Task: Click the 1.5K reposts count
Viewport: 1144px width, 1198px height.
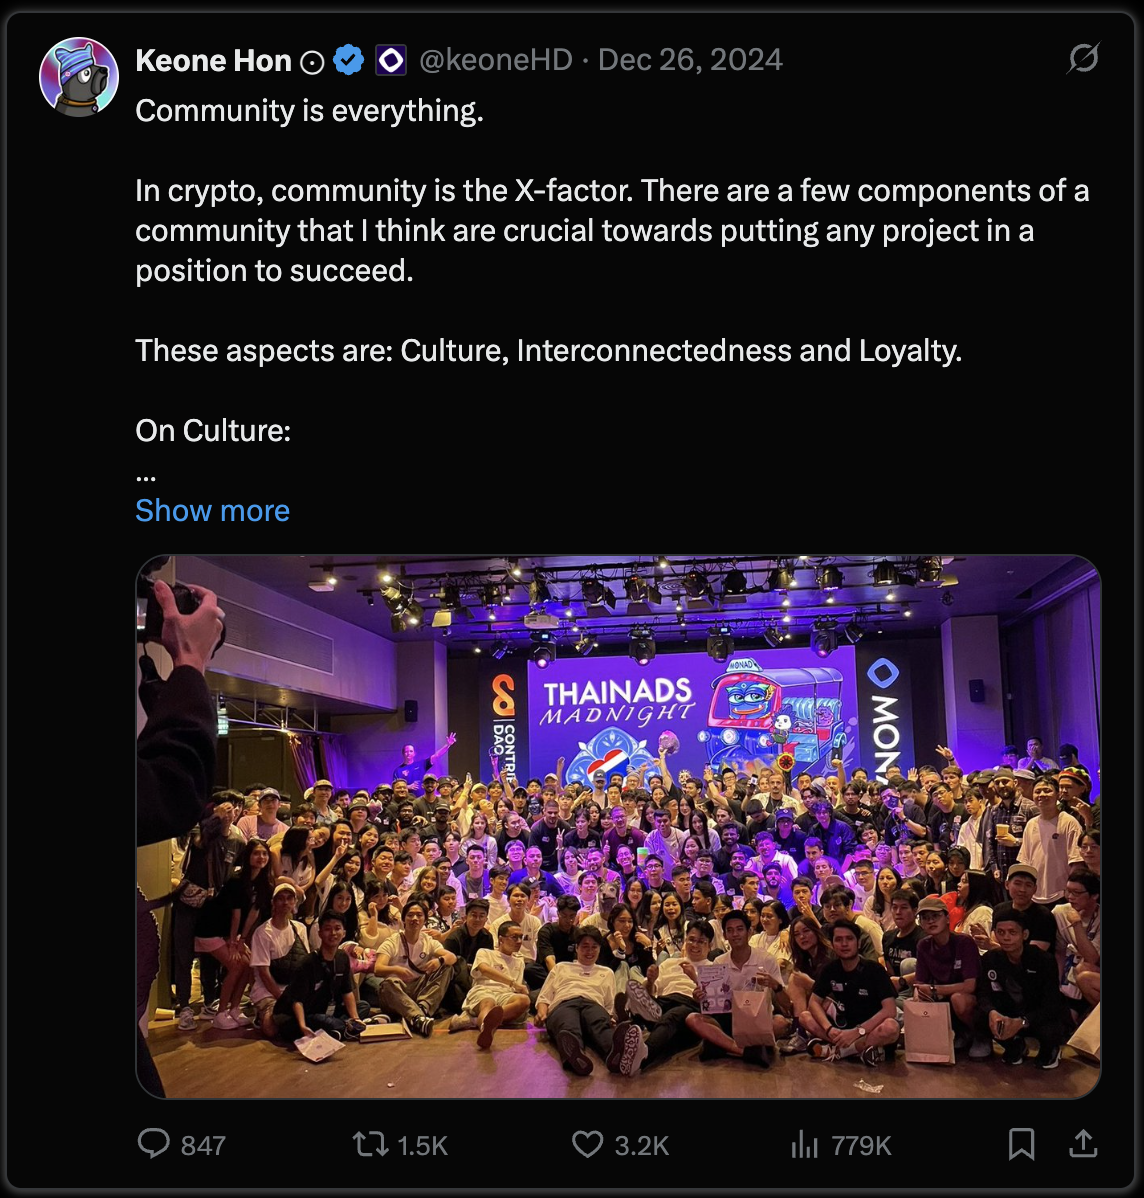Action: 423,1145
